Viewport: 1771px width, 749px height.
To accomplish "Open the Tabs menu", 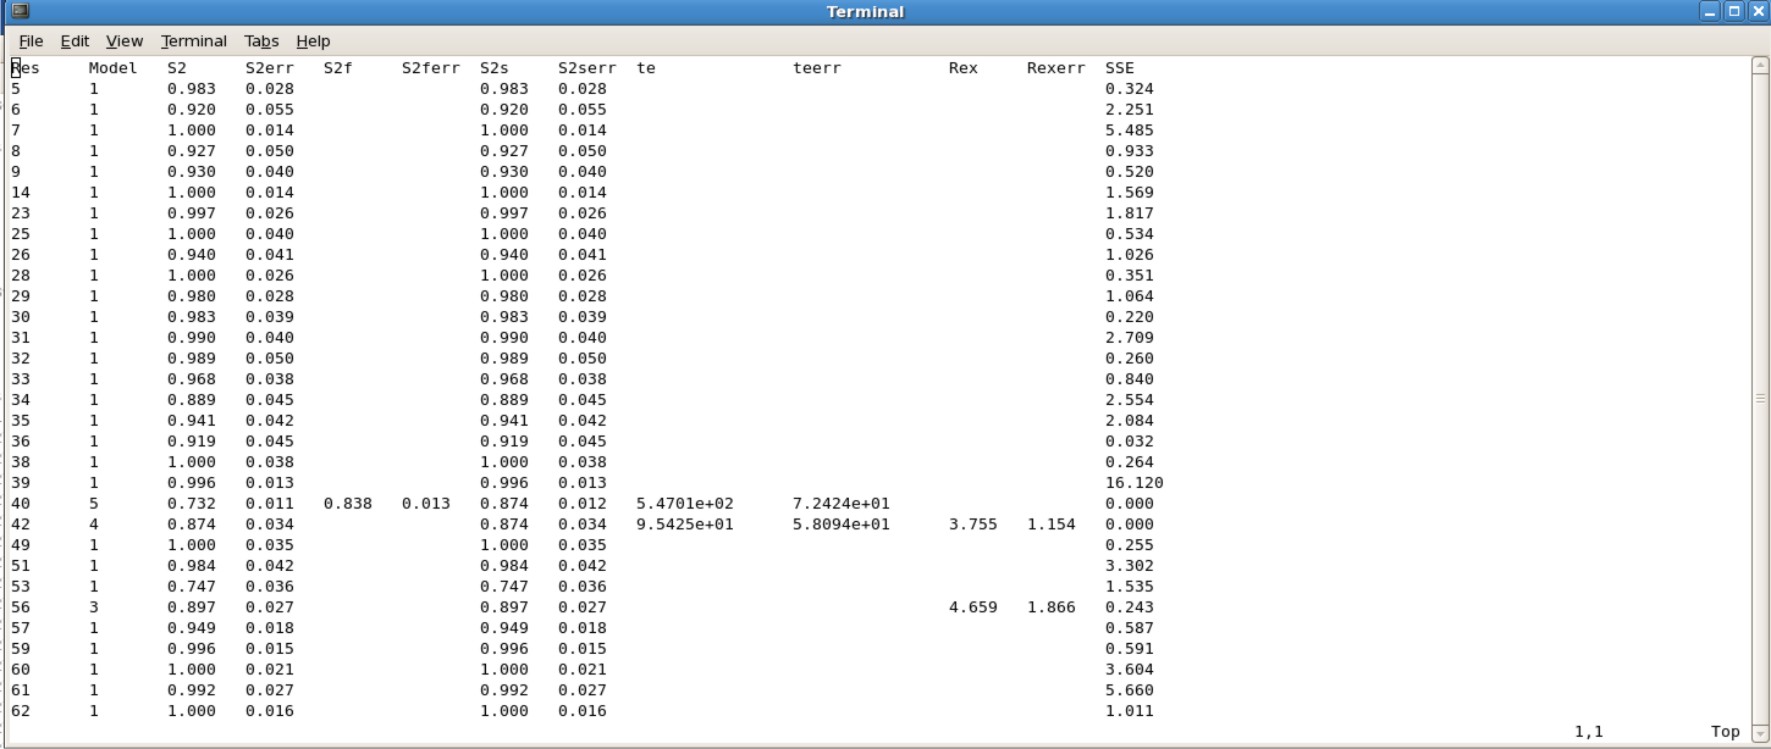I will tap(261, 41).
